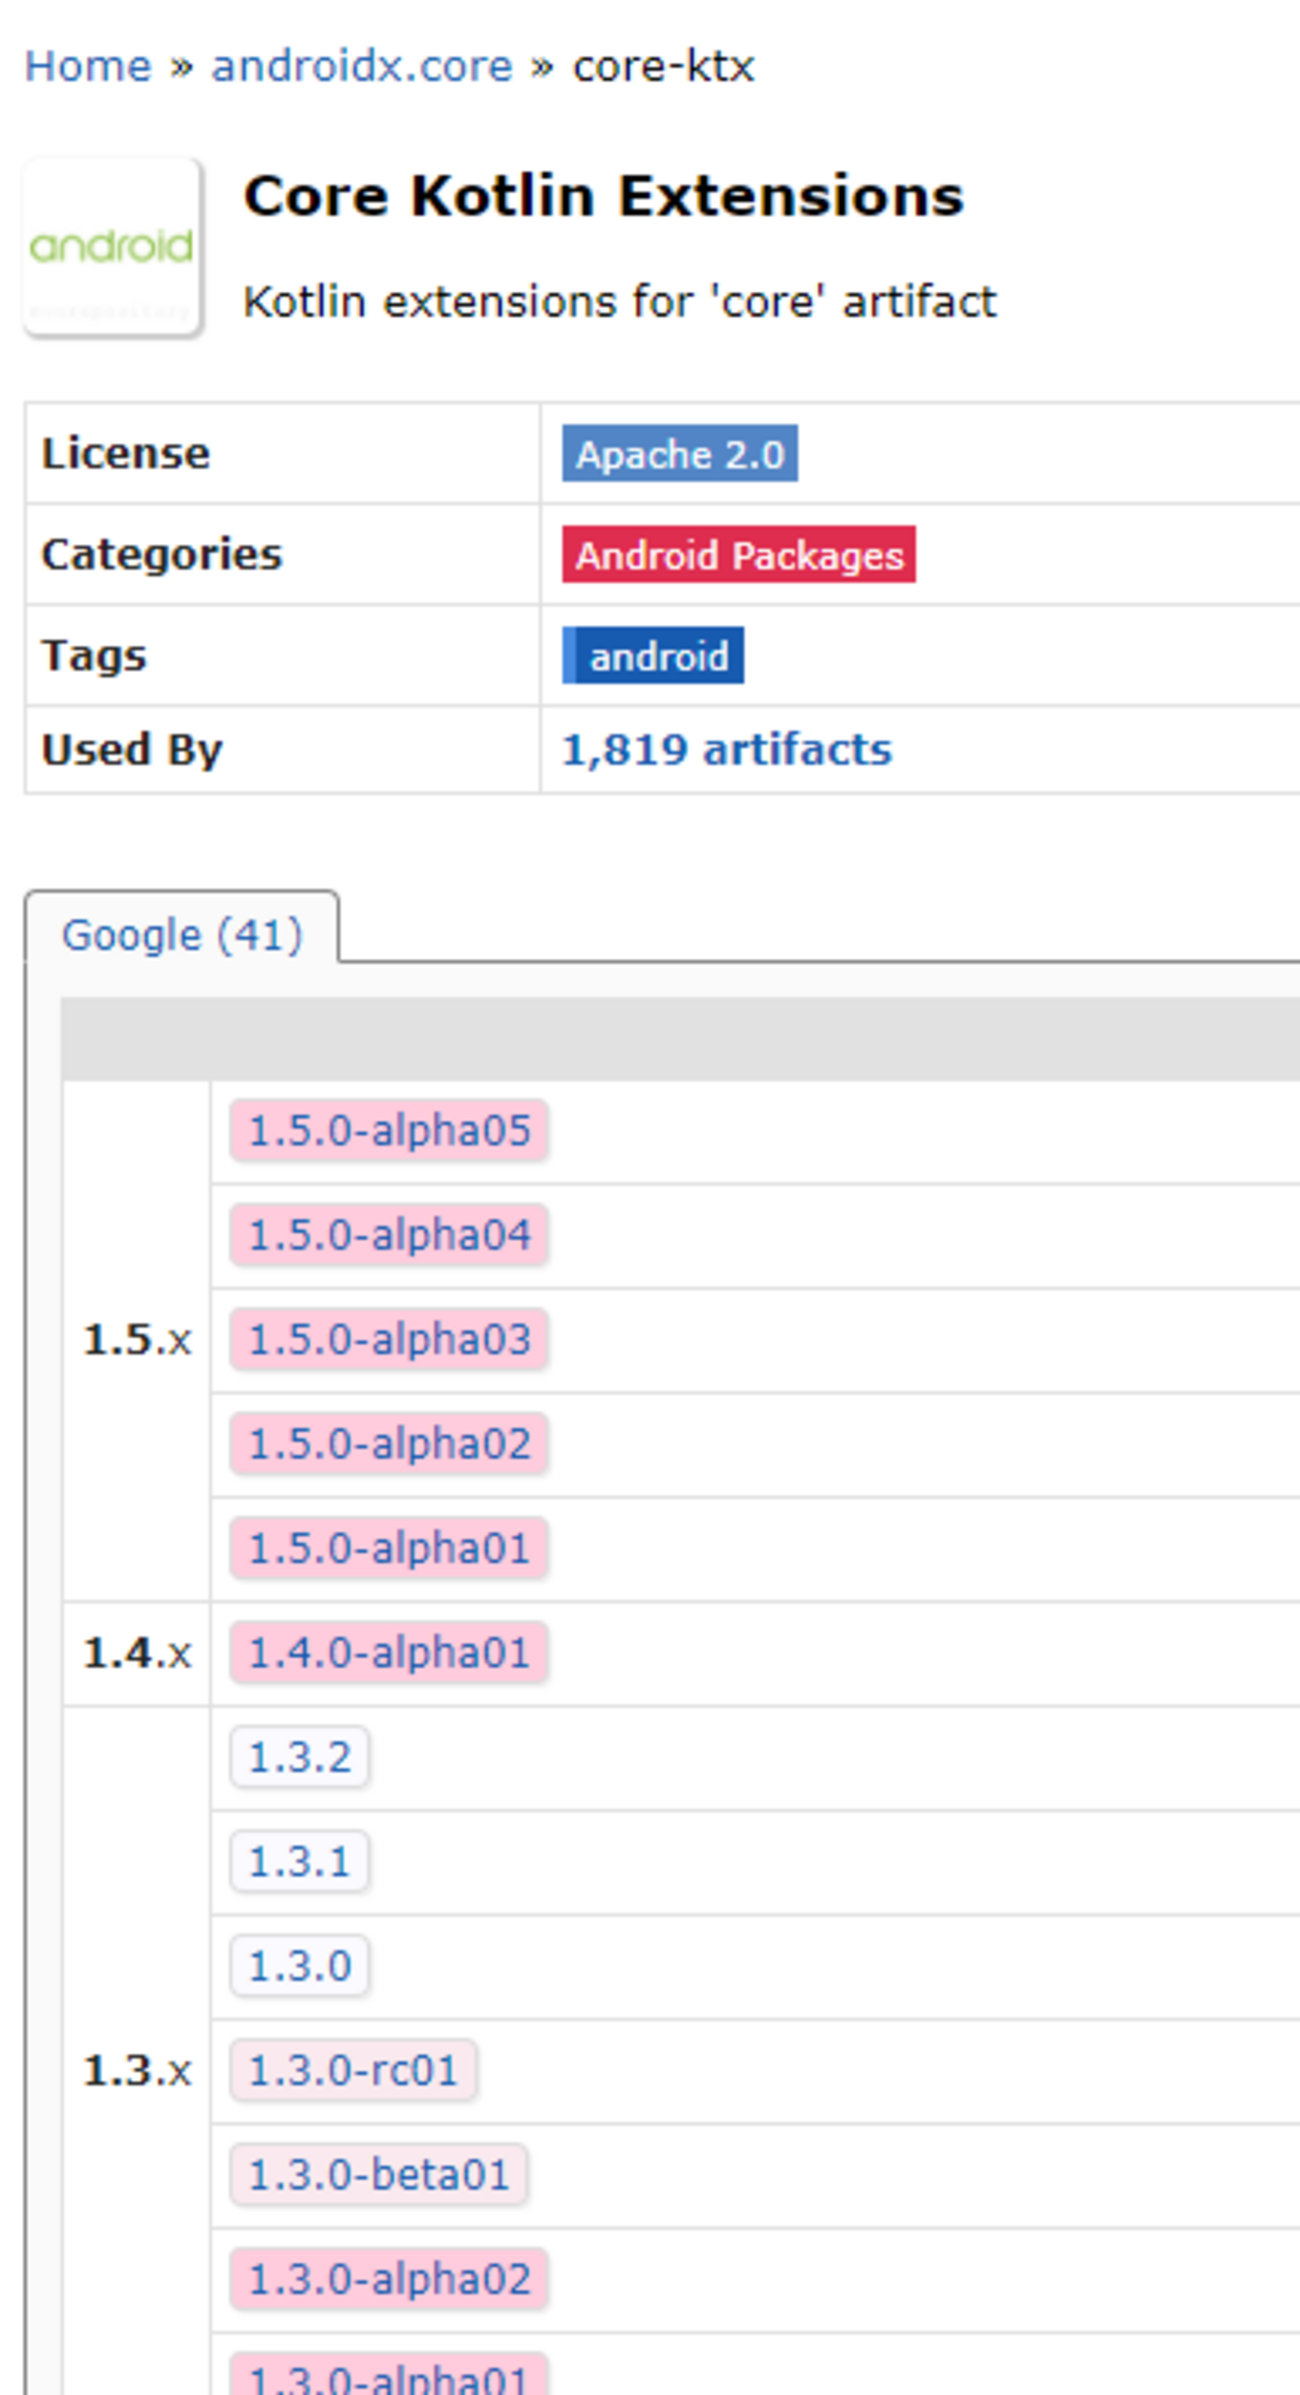The width and height of the screenshot is (1300, 2395).
Task: Open version 1.3.0-rc01
Action: 353,2071
